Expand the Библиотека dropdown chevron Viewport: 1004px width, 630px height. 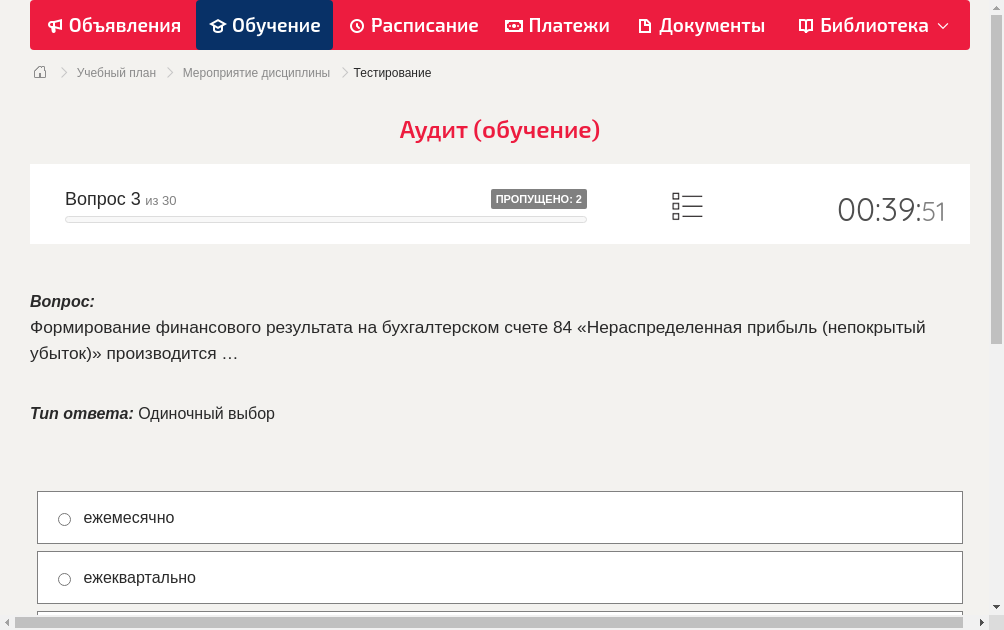[945, 25]
